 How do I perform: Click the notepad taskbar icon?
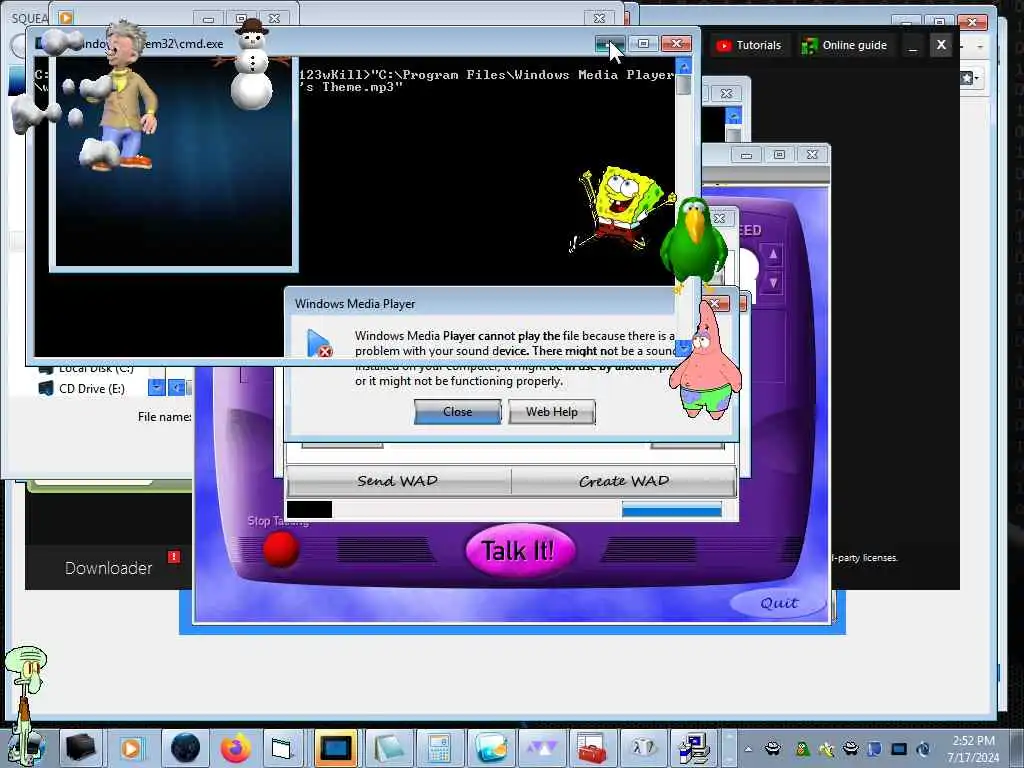click(389, 748)
